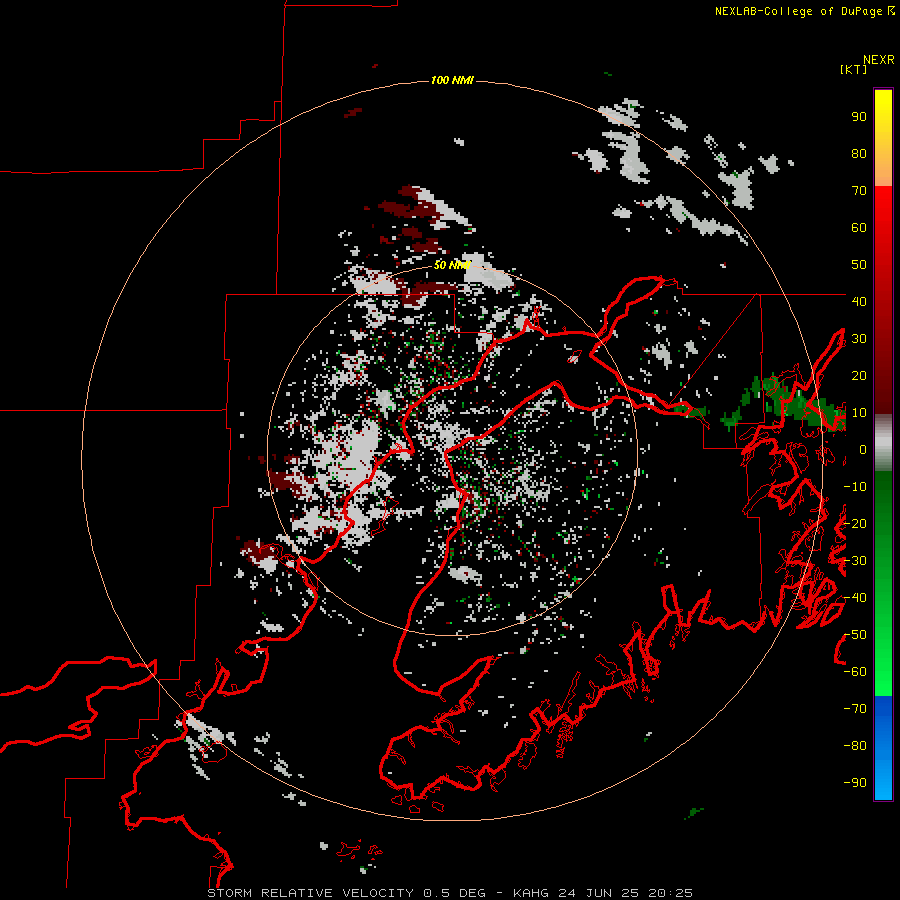
Task: Click the [KT] units label above color bar
Action: (x=853, y=69)
